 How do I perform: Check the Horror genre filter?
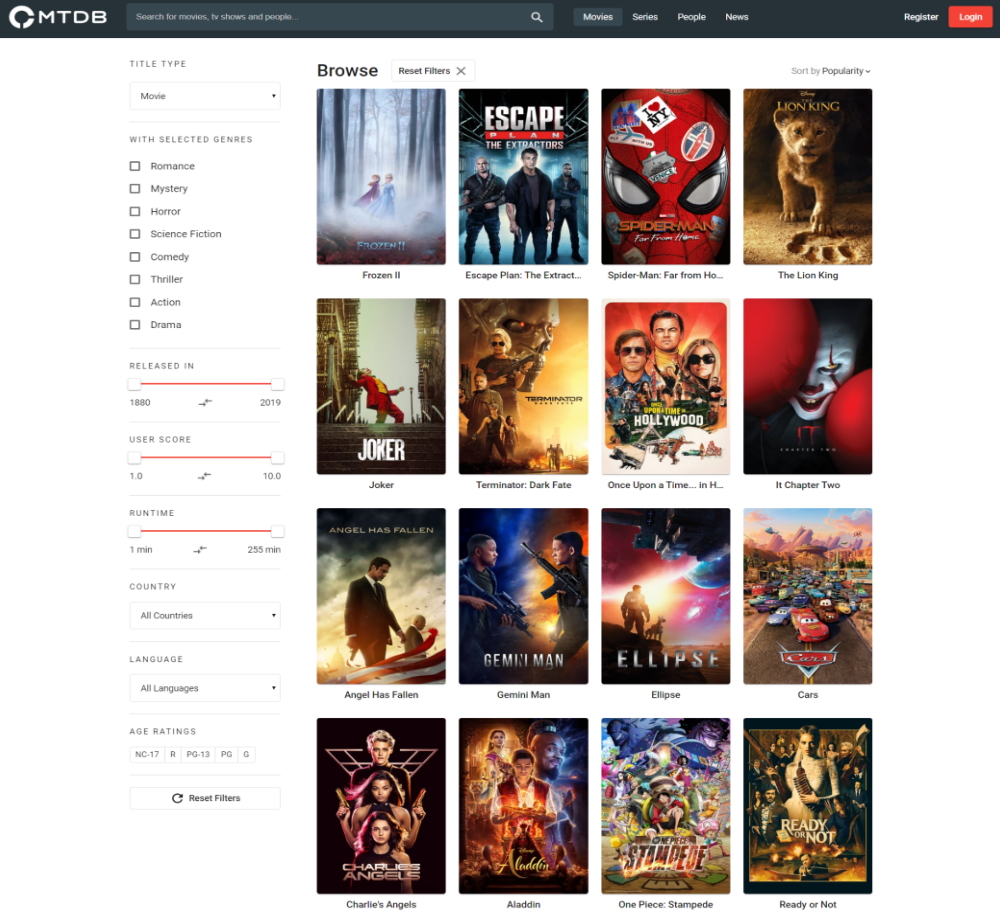(x=135, y=211)
